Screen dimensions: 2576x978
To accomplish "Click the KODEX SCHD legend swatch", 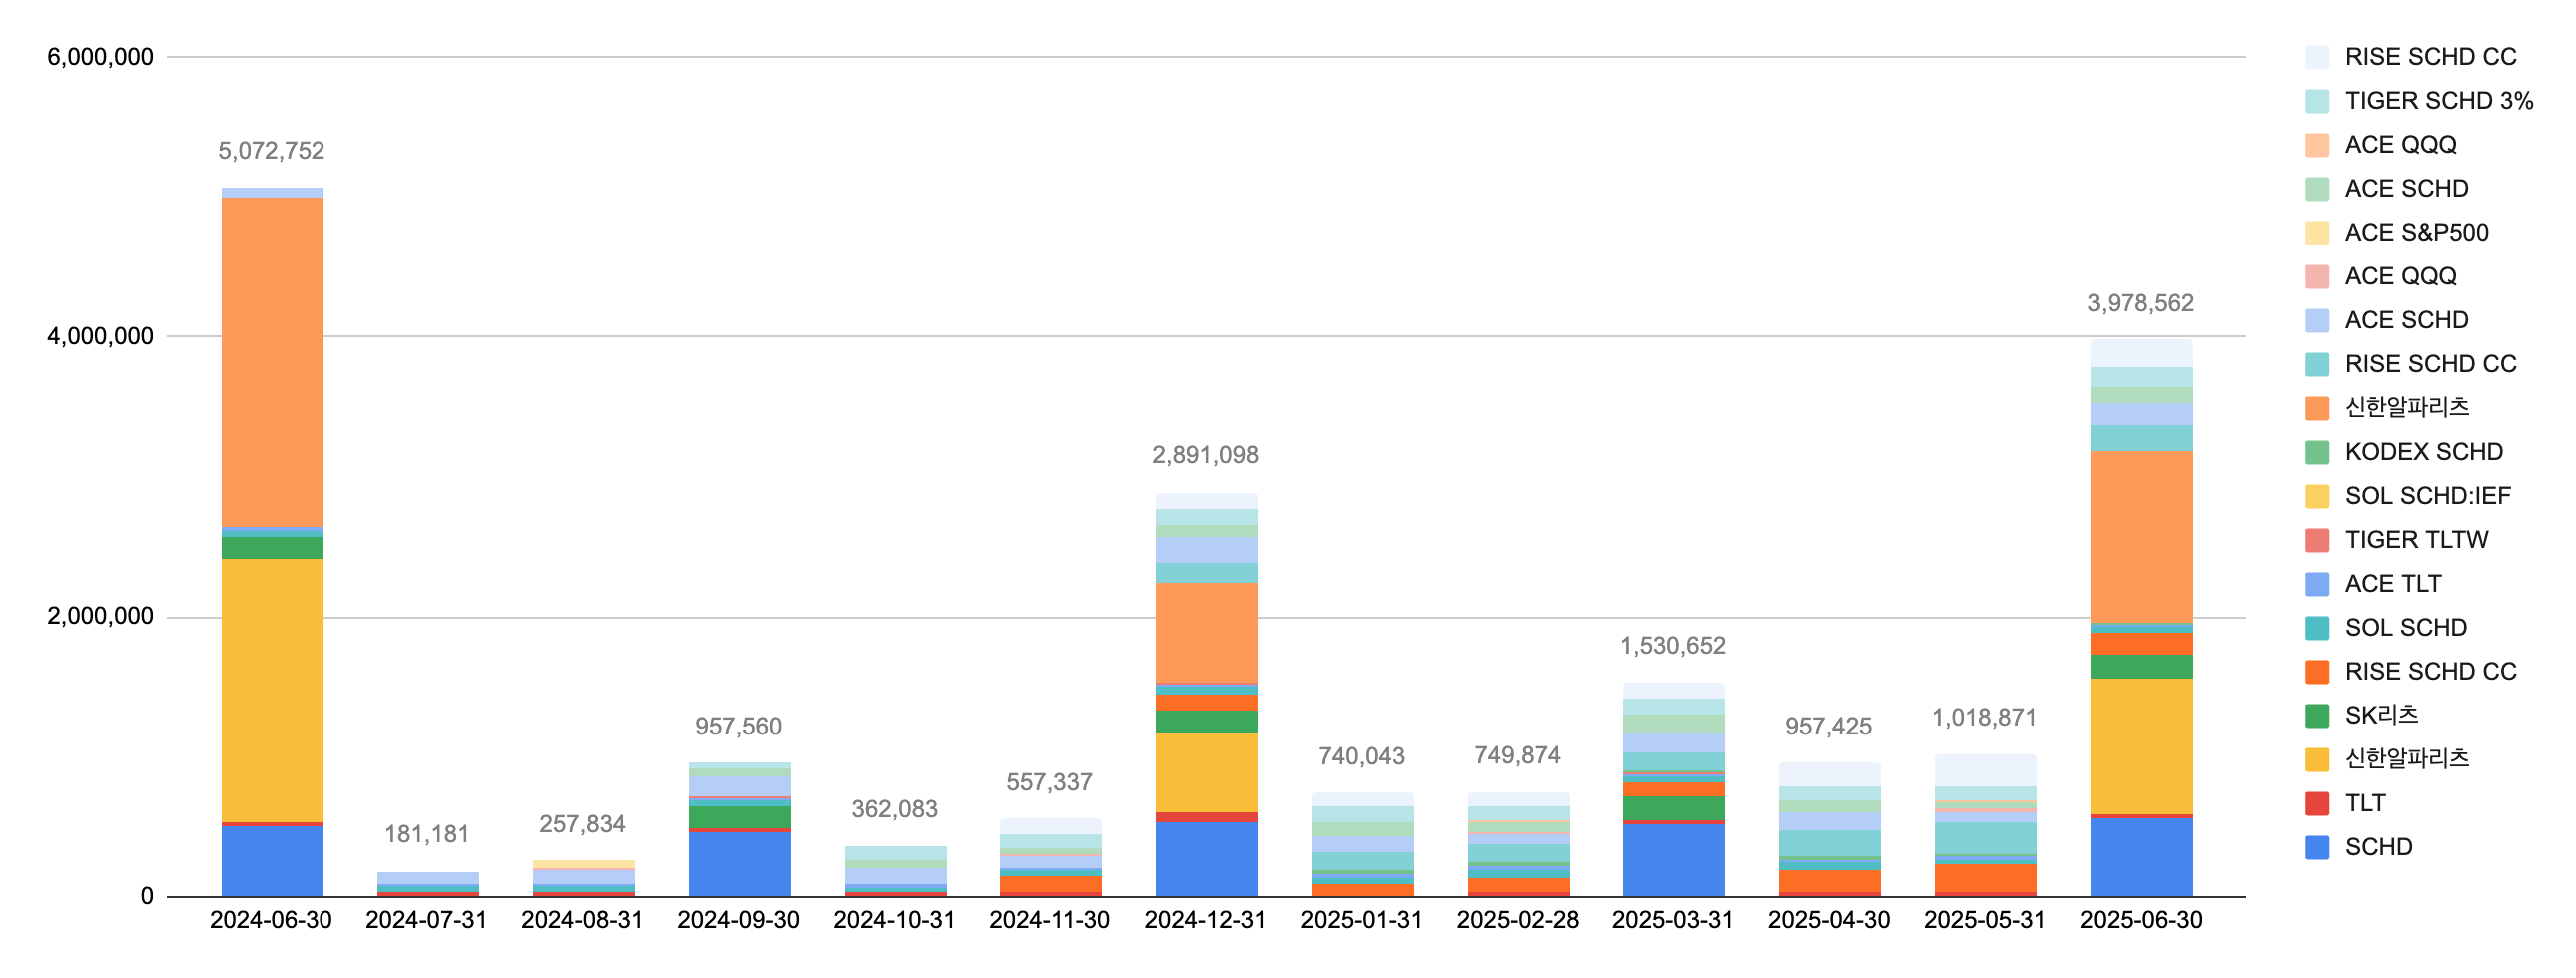I will click(2316, 452).
